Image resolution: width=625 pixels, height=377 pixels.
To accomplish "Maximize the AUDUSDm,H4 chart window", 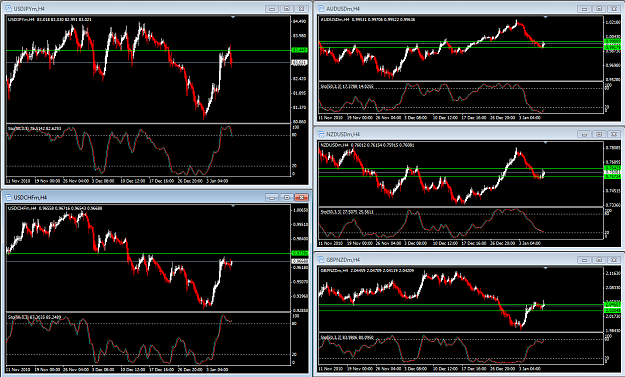I will point(599,8).
